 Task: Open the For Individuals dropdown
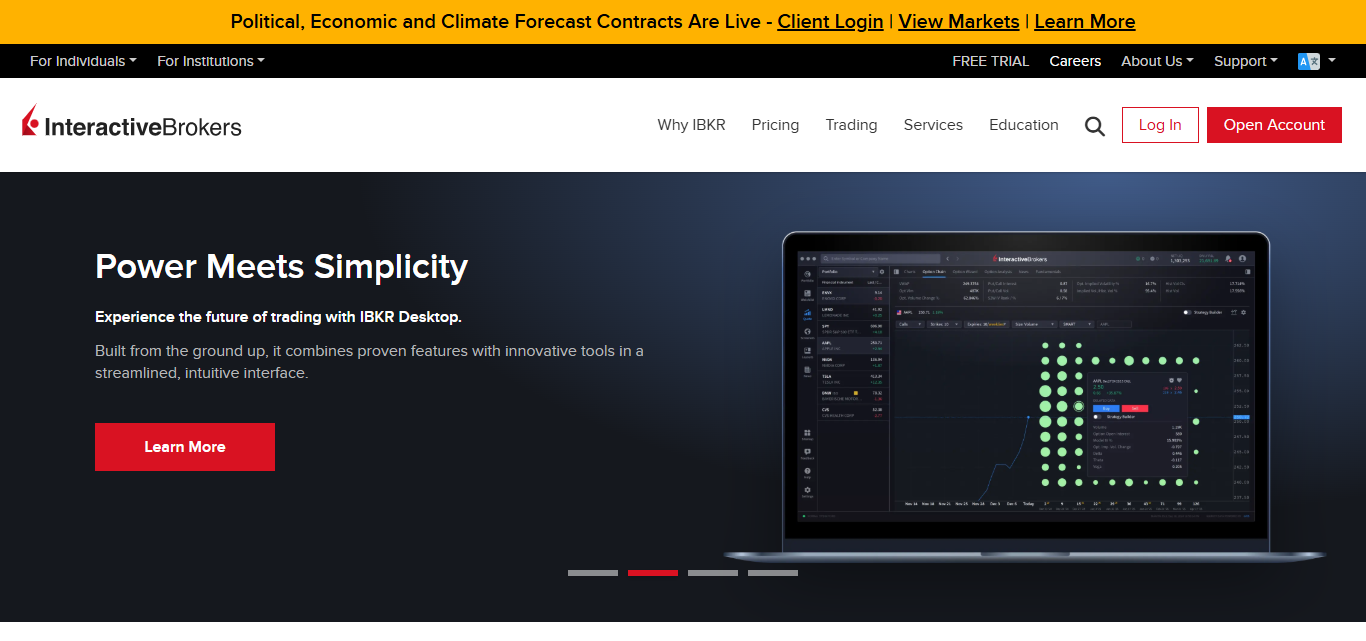[83, 61]
